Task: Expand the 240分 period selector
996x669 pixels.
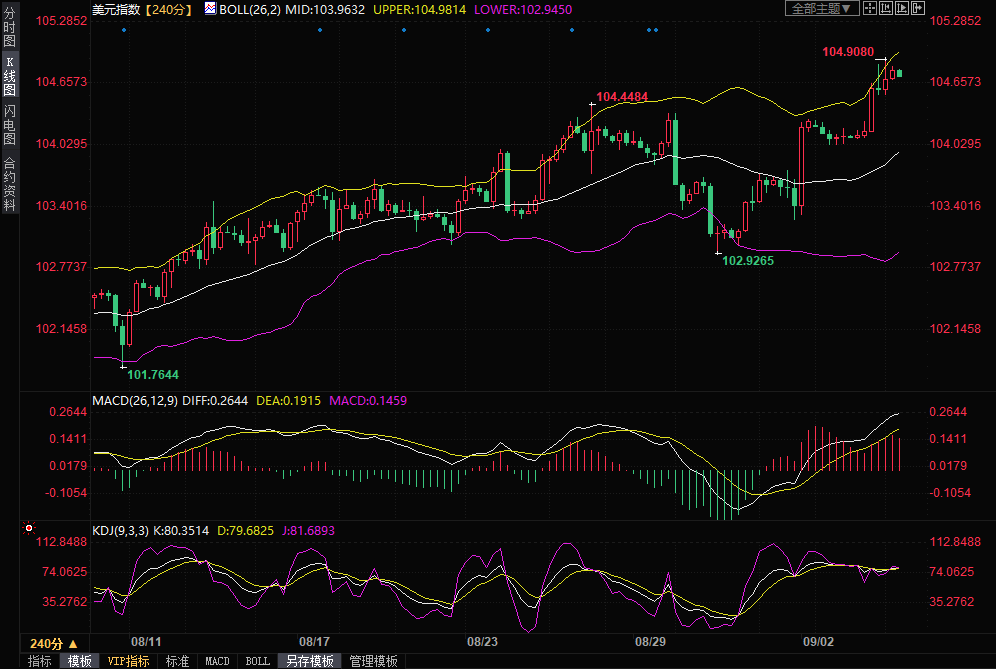Action: 52,643
